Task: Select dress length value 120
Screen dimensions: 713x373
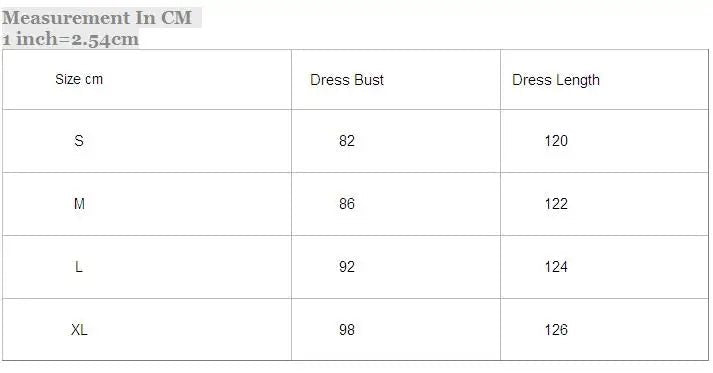Action: (x=556, y=141)
